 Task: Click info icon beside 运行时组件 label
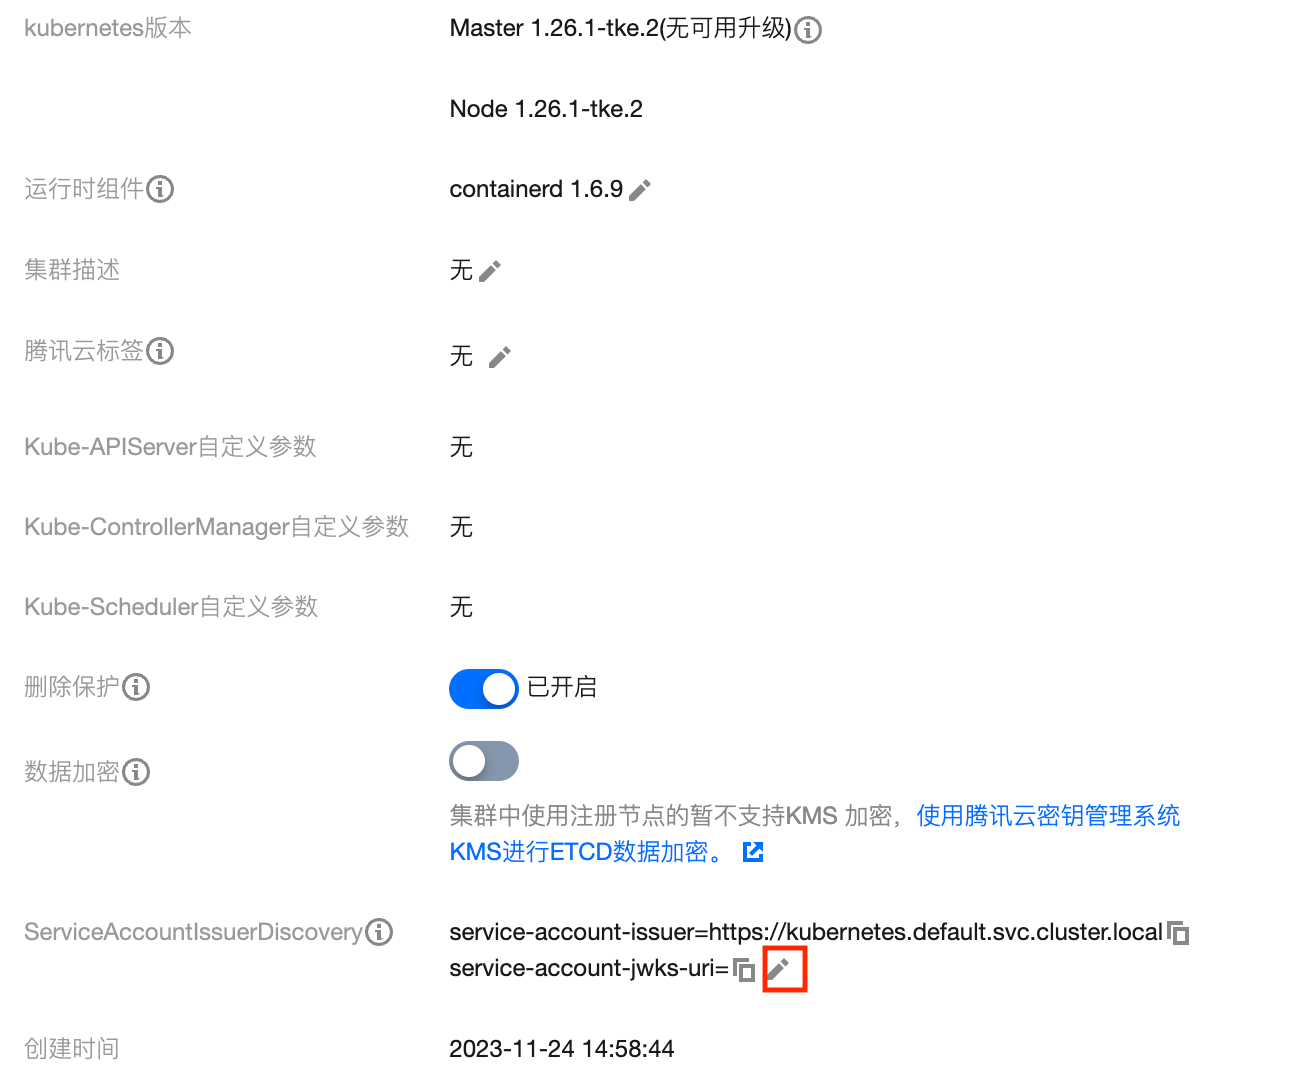[x=160, y=189]
